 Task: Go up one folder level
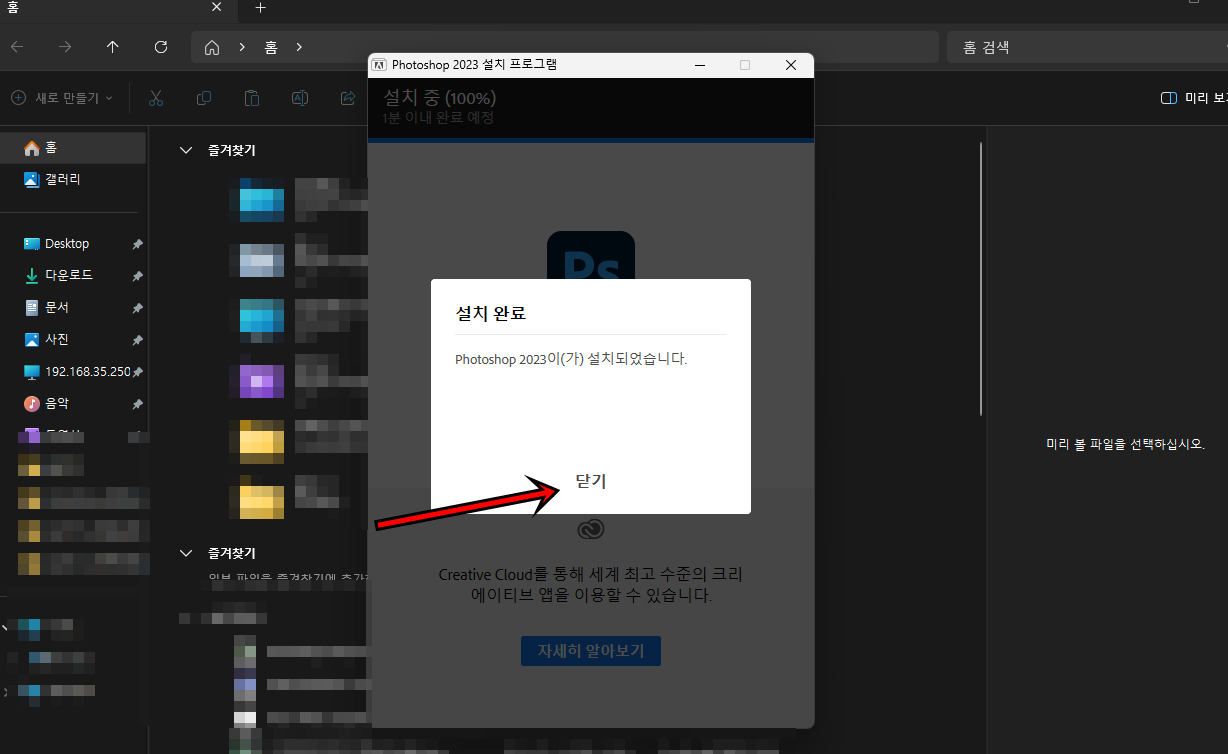click(x=112, y=47)
